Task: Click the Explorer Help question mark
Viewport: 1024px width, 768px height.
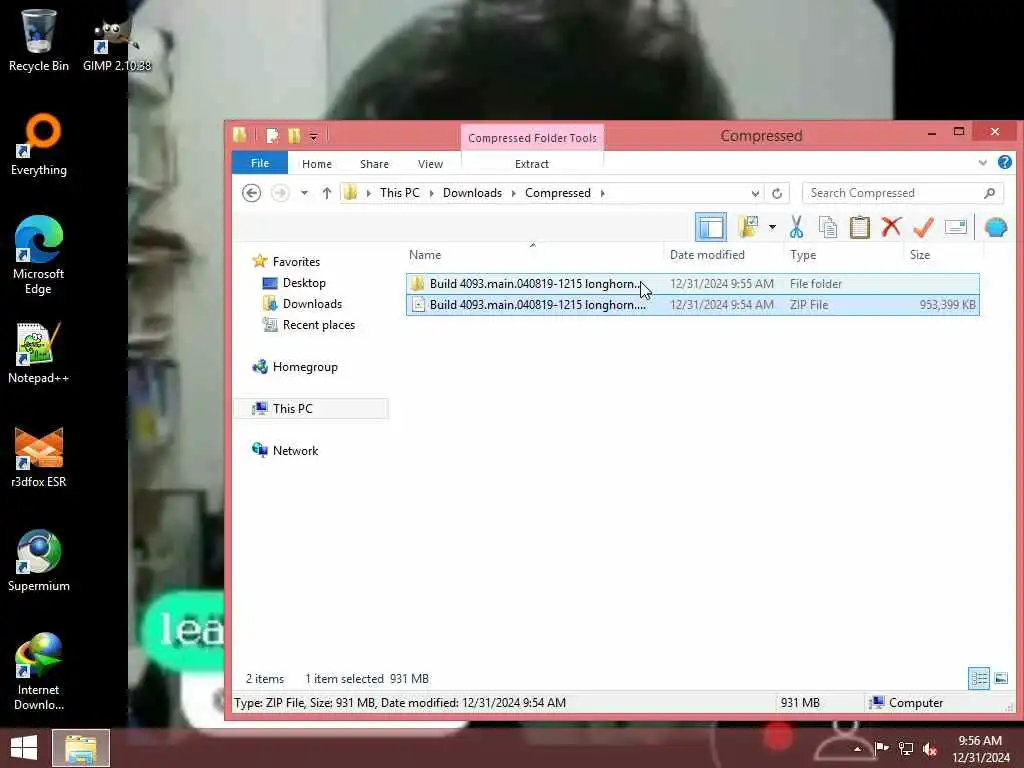Action: pos(1004,162)
